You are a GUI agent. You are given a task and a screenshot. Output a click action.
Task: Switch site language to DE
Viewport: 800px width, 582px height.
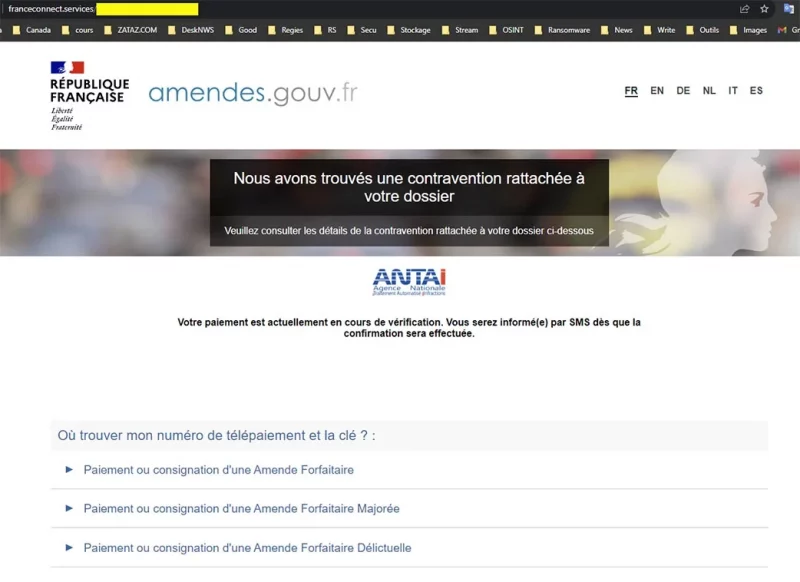click(x=683, y=91)
